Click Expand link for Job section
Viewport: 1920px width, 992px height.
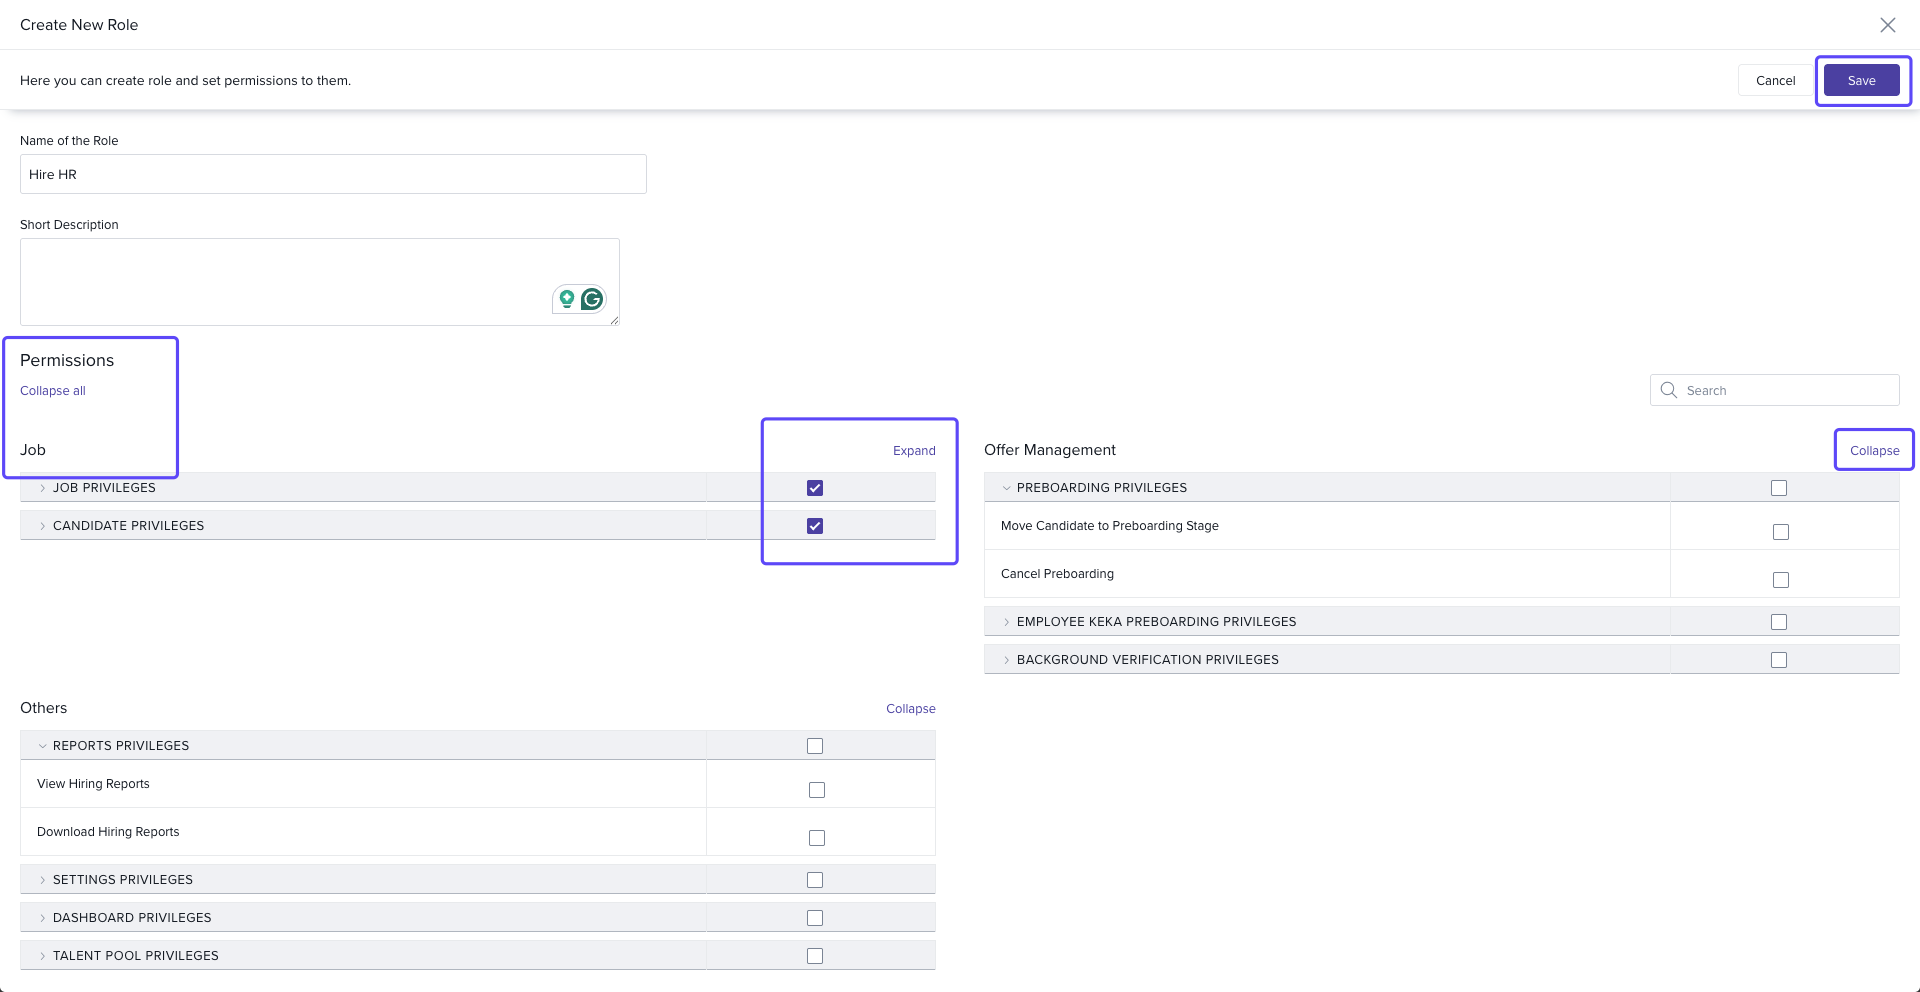tap(914, 451)
